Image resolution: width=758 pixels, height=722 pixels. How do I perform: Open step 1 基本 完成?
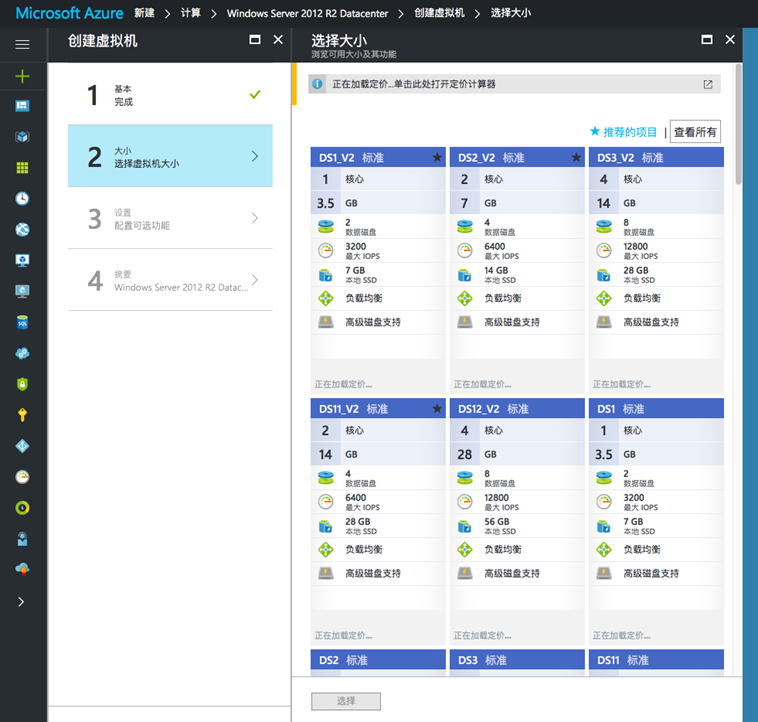170,94
